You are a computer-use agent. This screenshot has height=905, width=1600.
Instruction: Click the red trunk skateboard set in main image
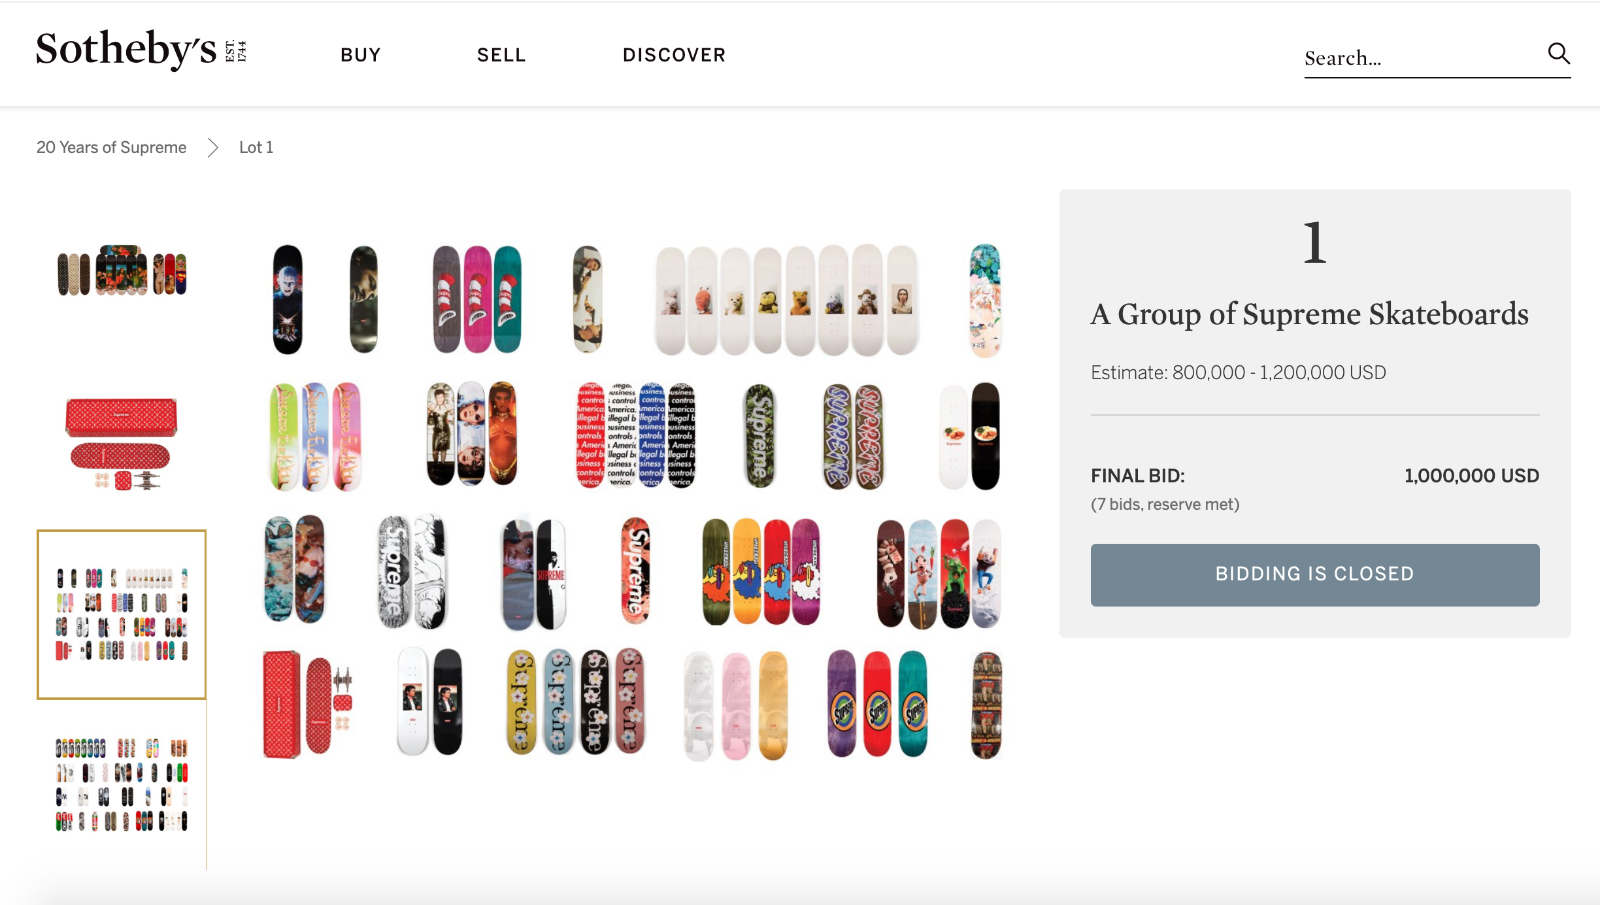(x=307, y=705)
